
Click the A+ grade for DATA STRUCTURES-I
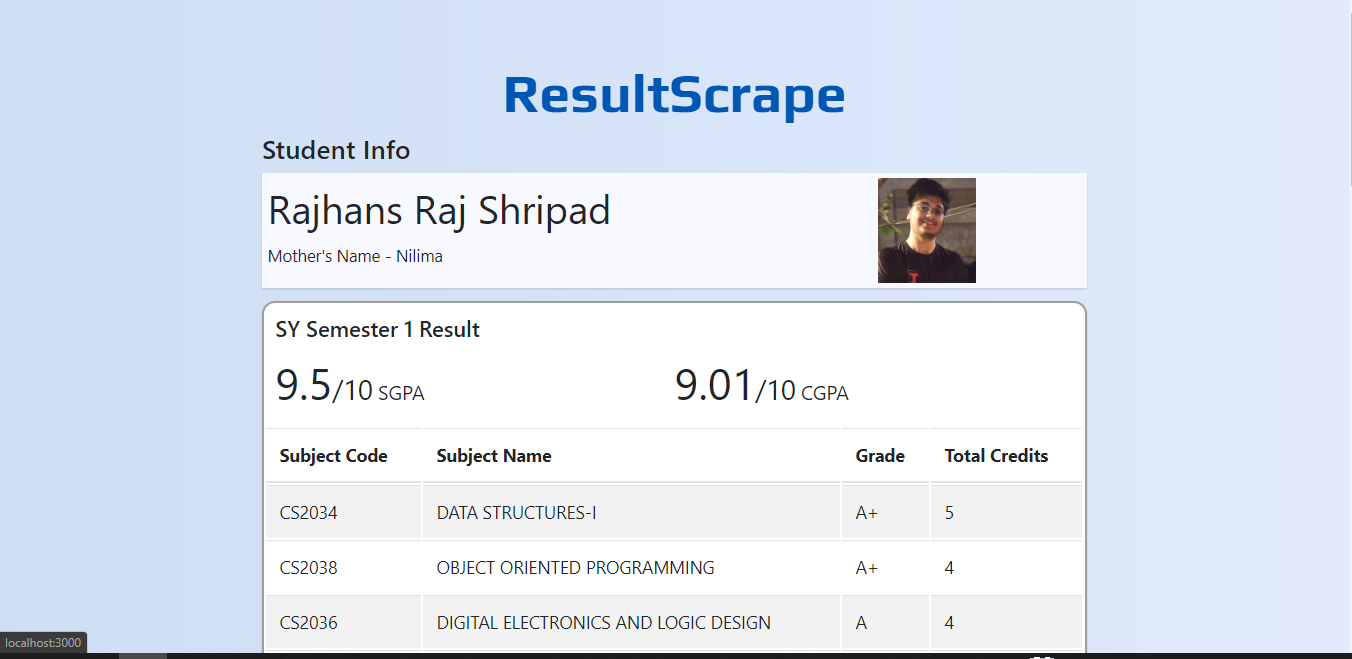pos(866,511)
